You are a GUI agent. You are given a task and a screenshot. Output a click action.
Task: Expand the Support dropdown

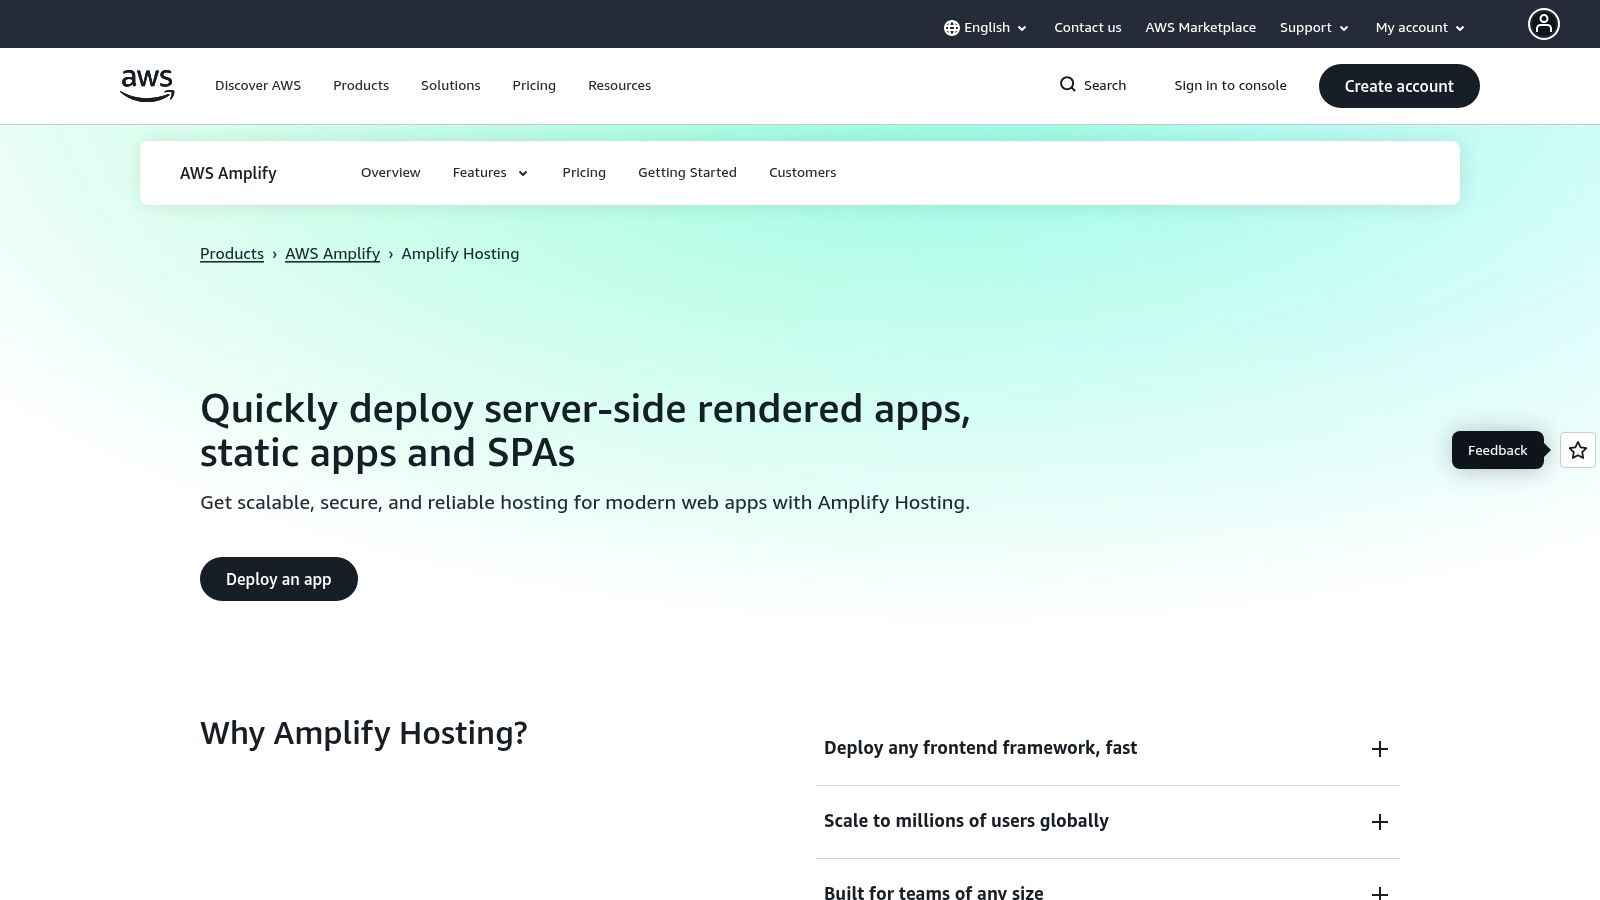pos(1313,27)
